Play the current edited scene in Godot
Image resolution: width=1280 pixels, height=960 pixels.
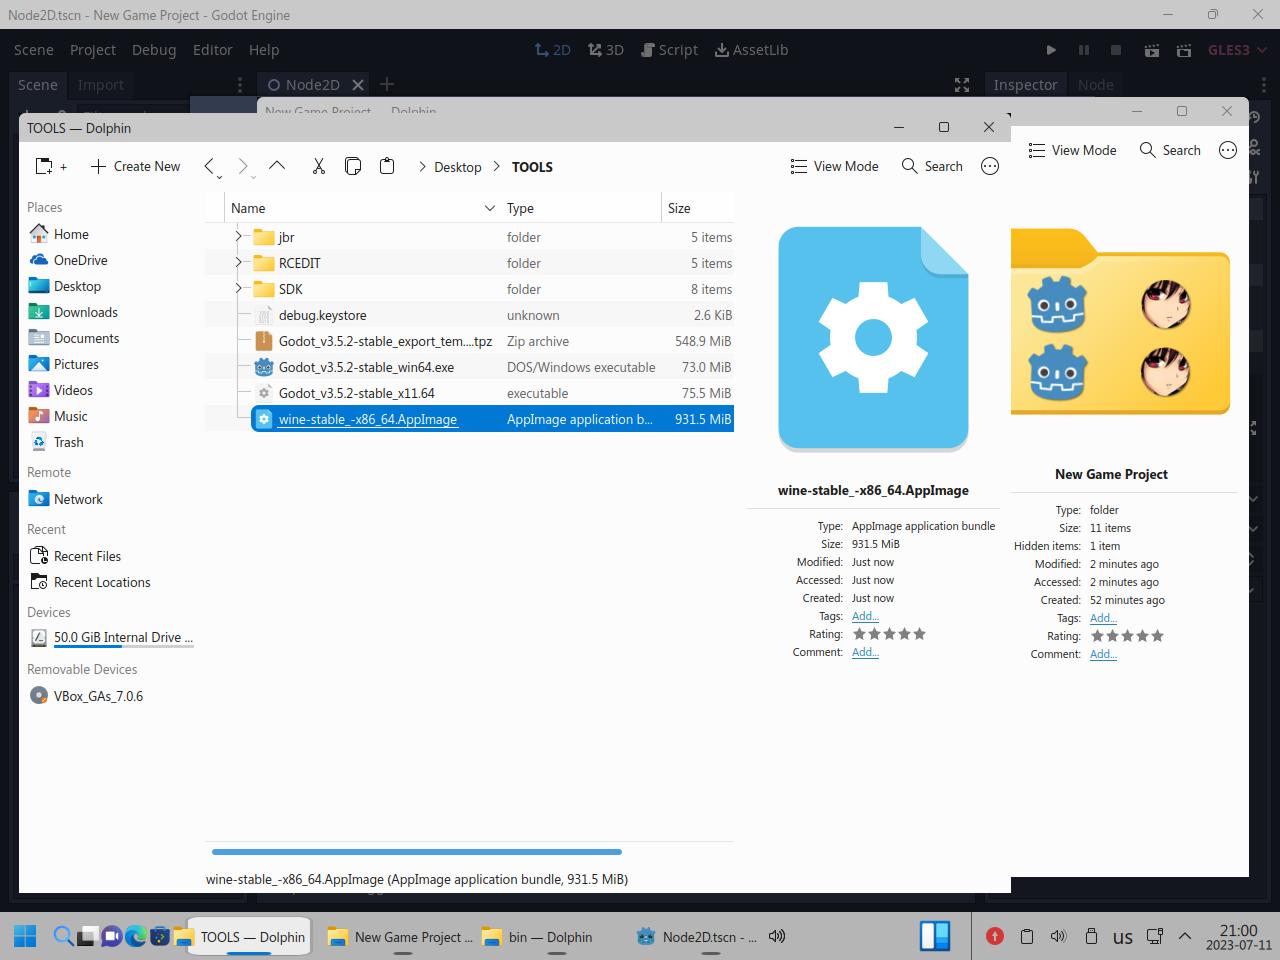point(1152,50)
